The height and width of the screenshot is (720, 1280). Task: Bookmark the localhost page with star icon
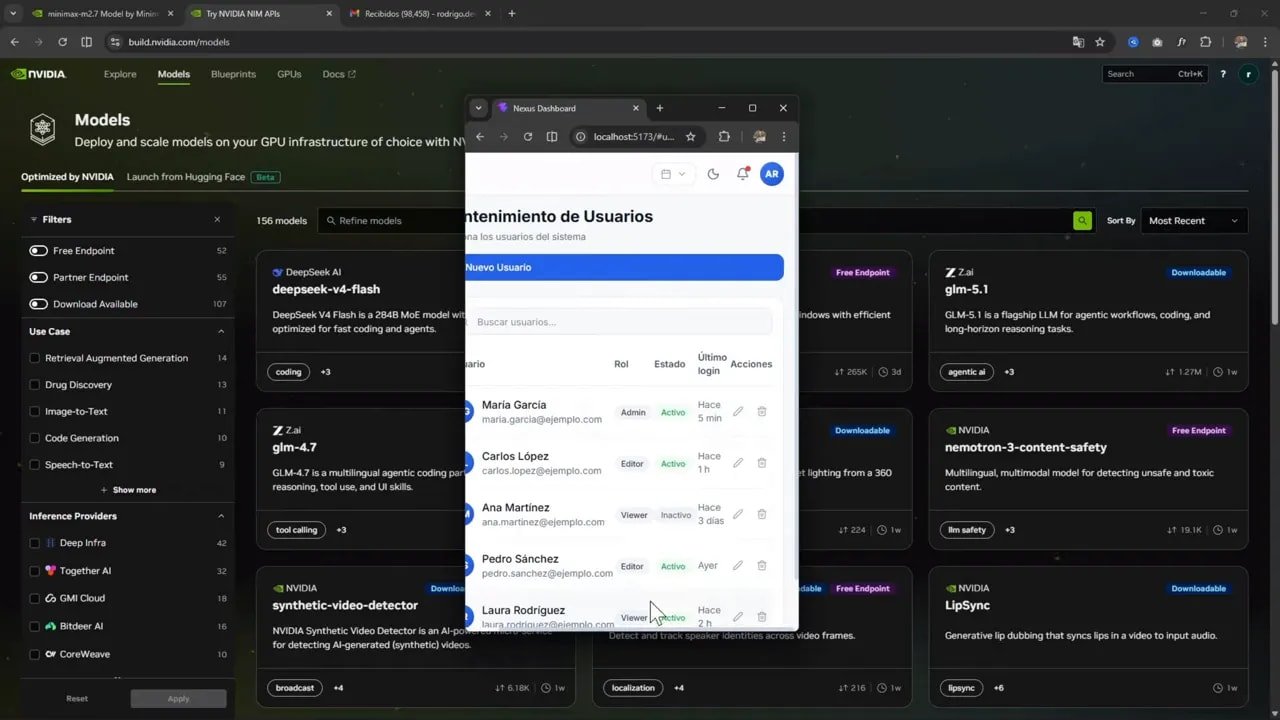(x=690, y=137)
